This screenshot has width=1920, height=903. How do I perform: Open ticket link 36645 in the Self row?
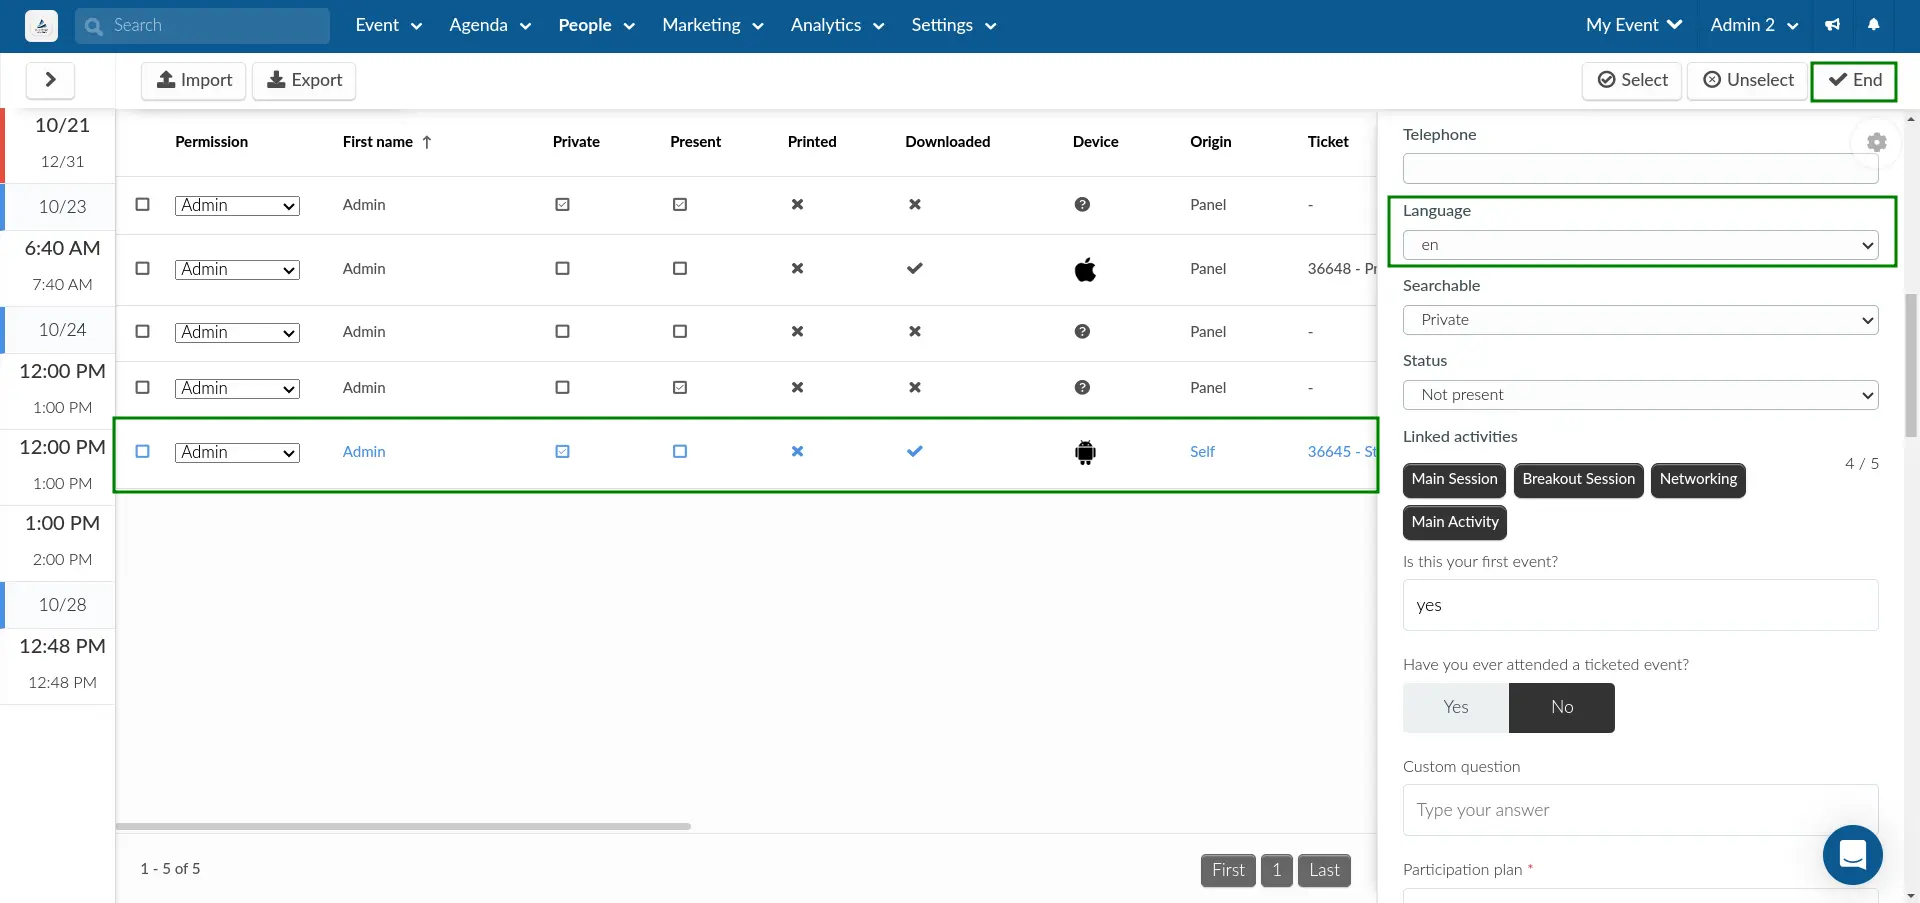tap(1342, 451)
